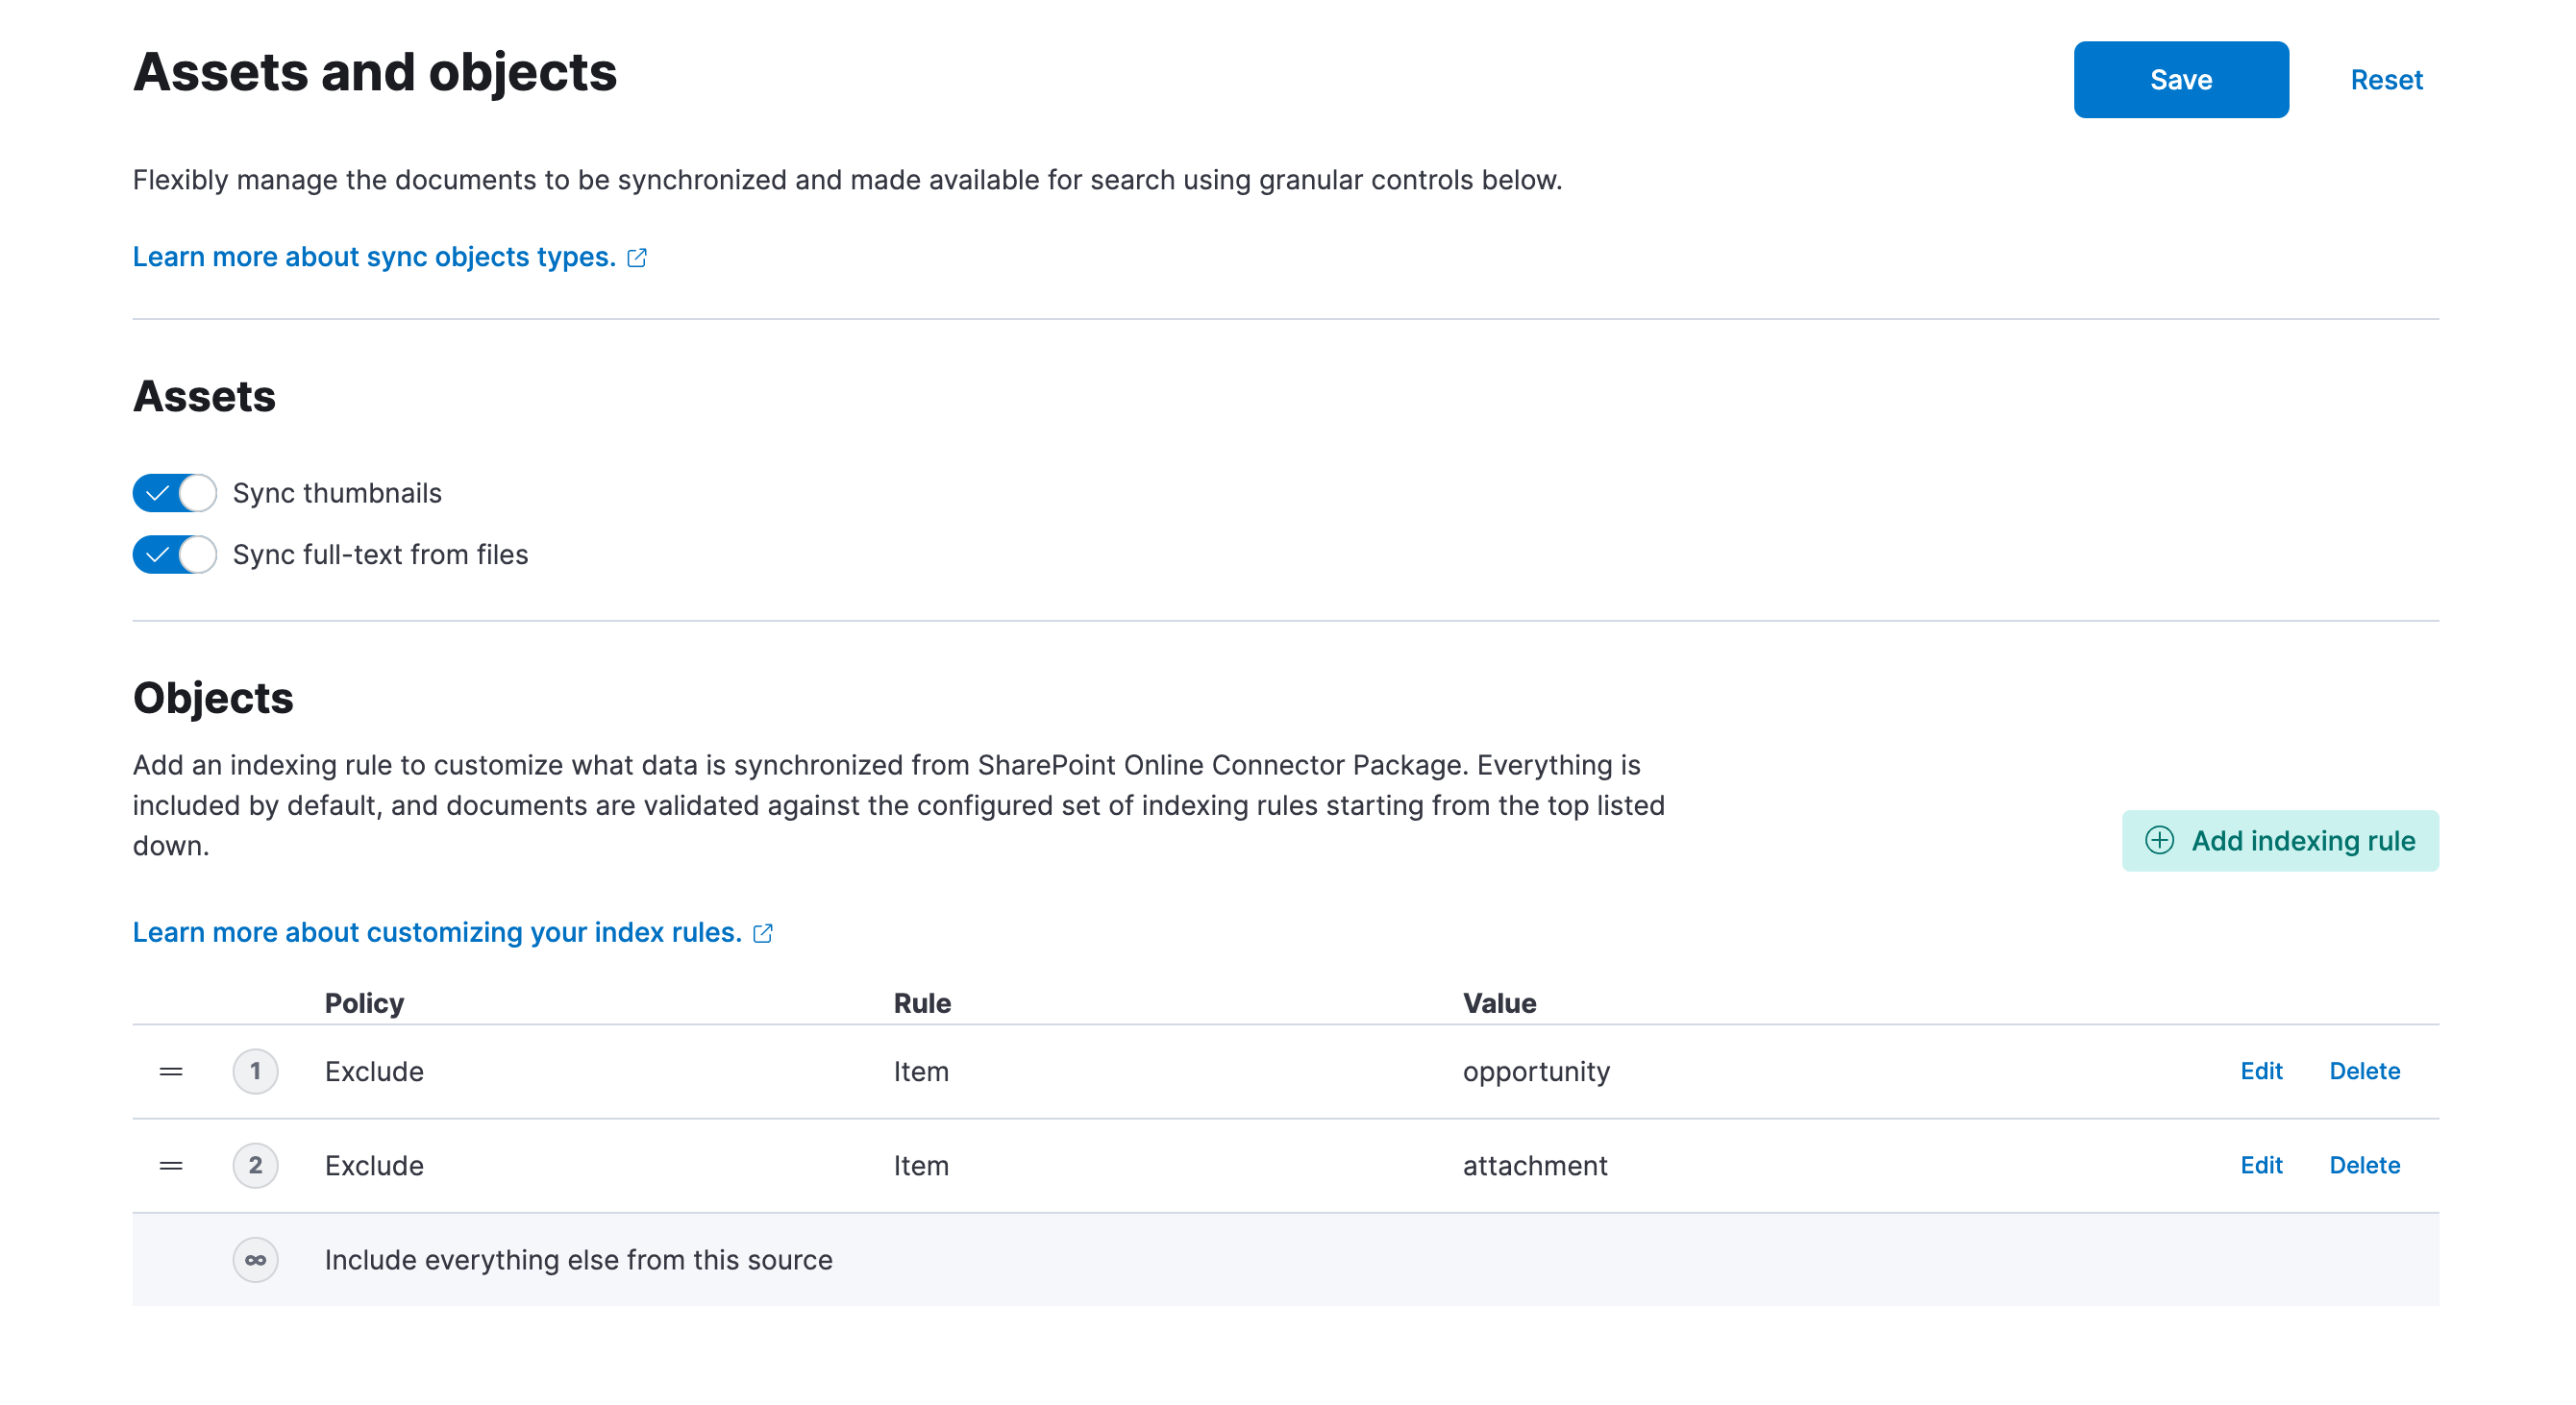The image size is (2576, 1405).
Task: Edit the opportunity exclusion rule
Action: 2261,1071
